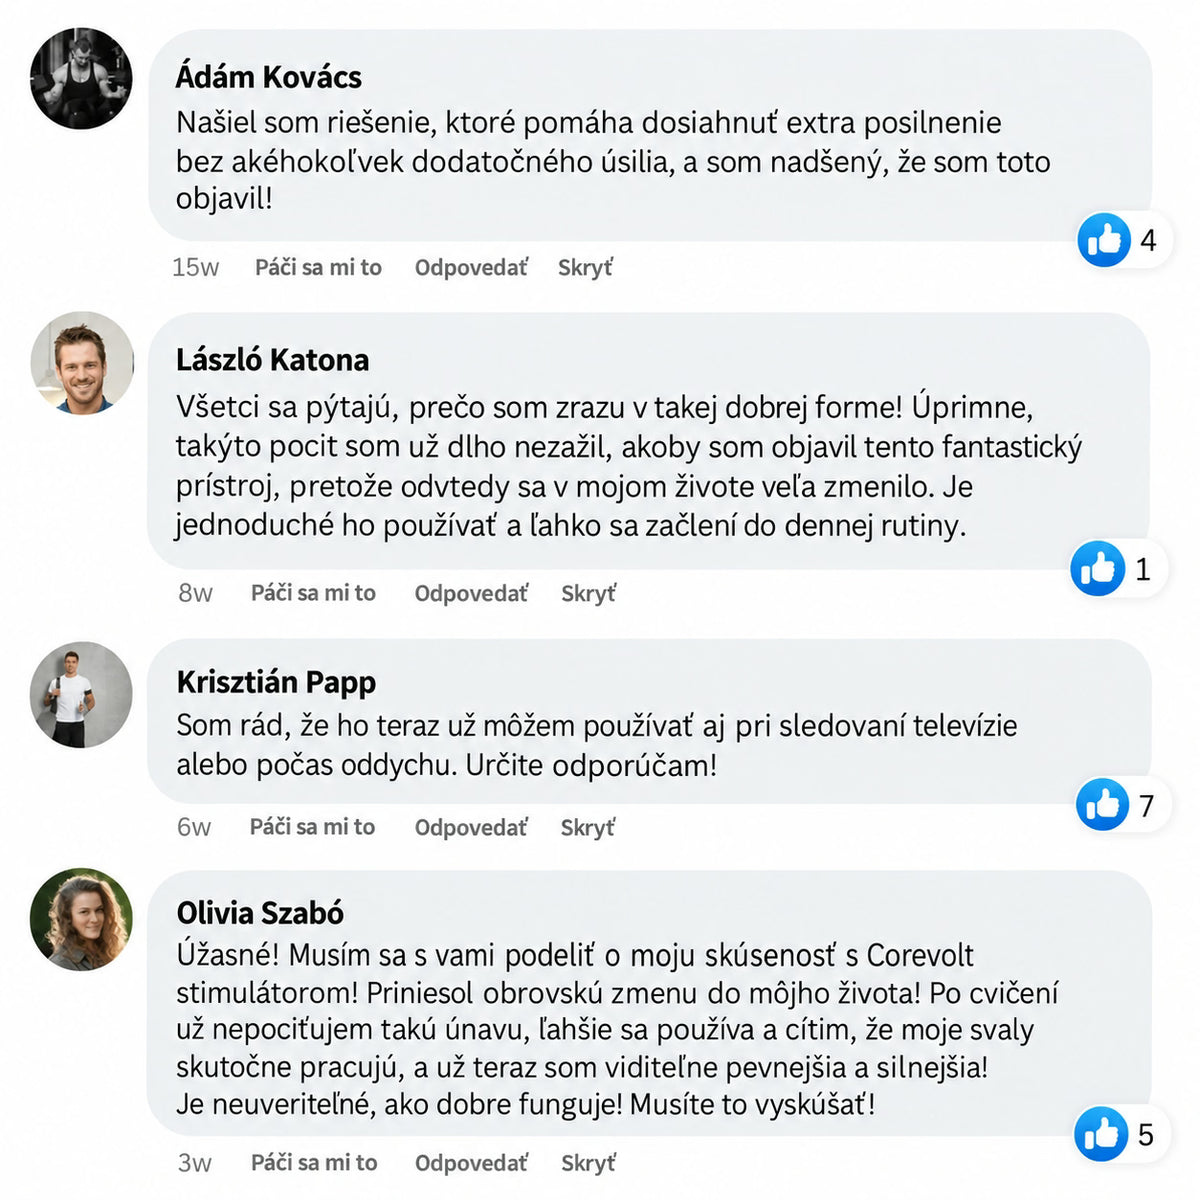This screenshot has height=1200, width=1200.
Task: Reply to Ádám Kovács's comment with 'Odpovedať'
Action: [471, 267]
